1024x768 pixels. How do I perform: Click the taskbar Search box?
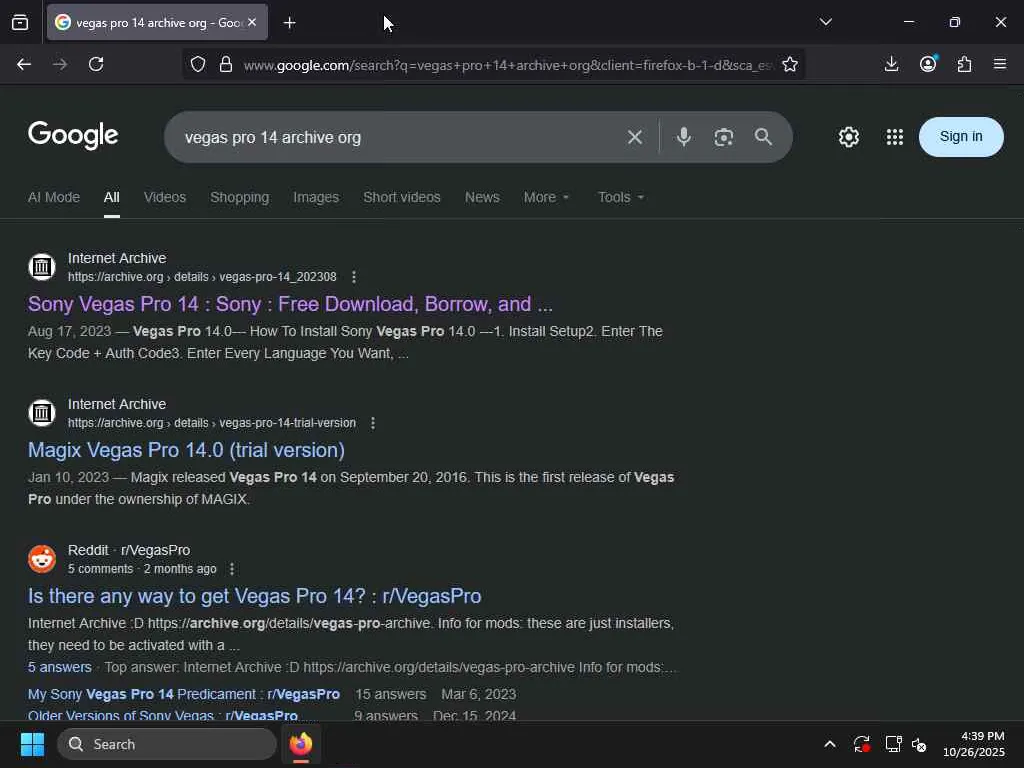(167, 744)
